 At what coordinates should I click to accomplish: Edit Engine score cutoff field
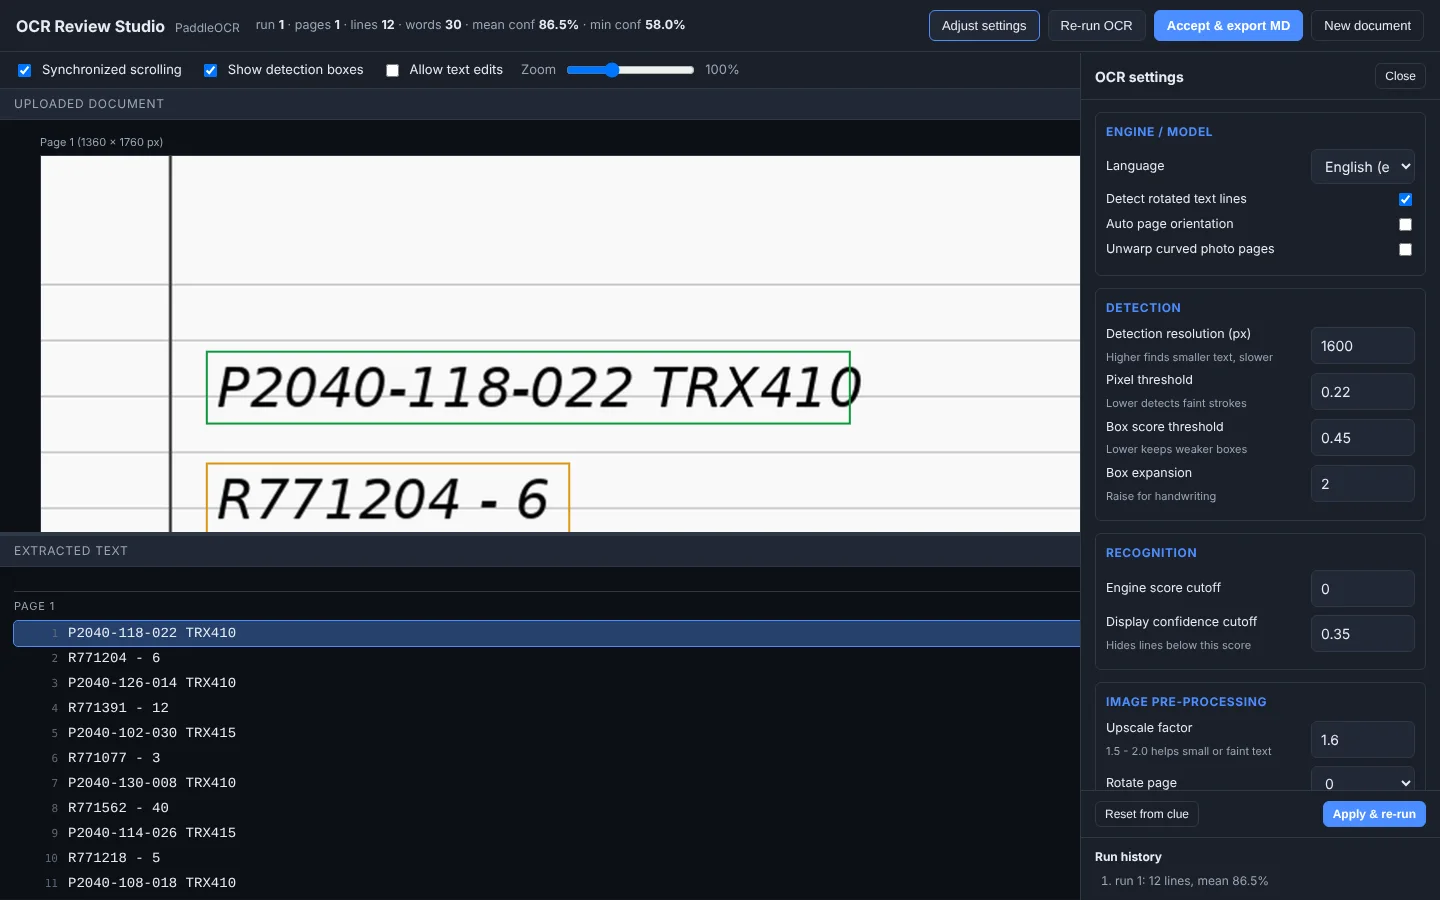point(1363,589)
